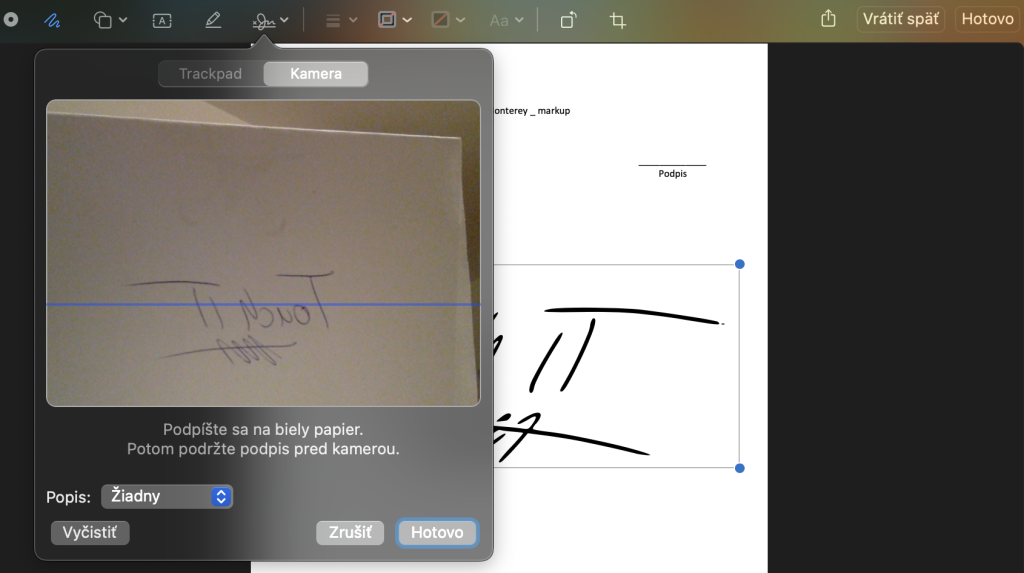The height and width of the screenshot is (573, 1024).
Task: Switch to the Kamera tab
Action: [316, 74]
